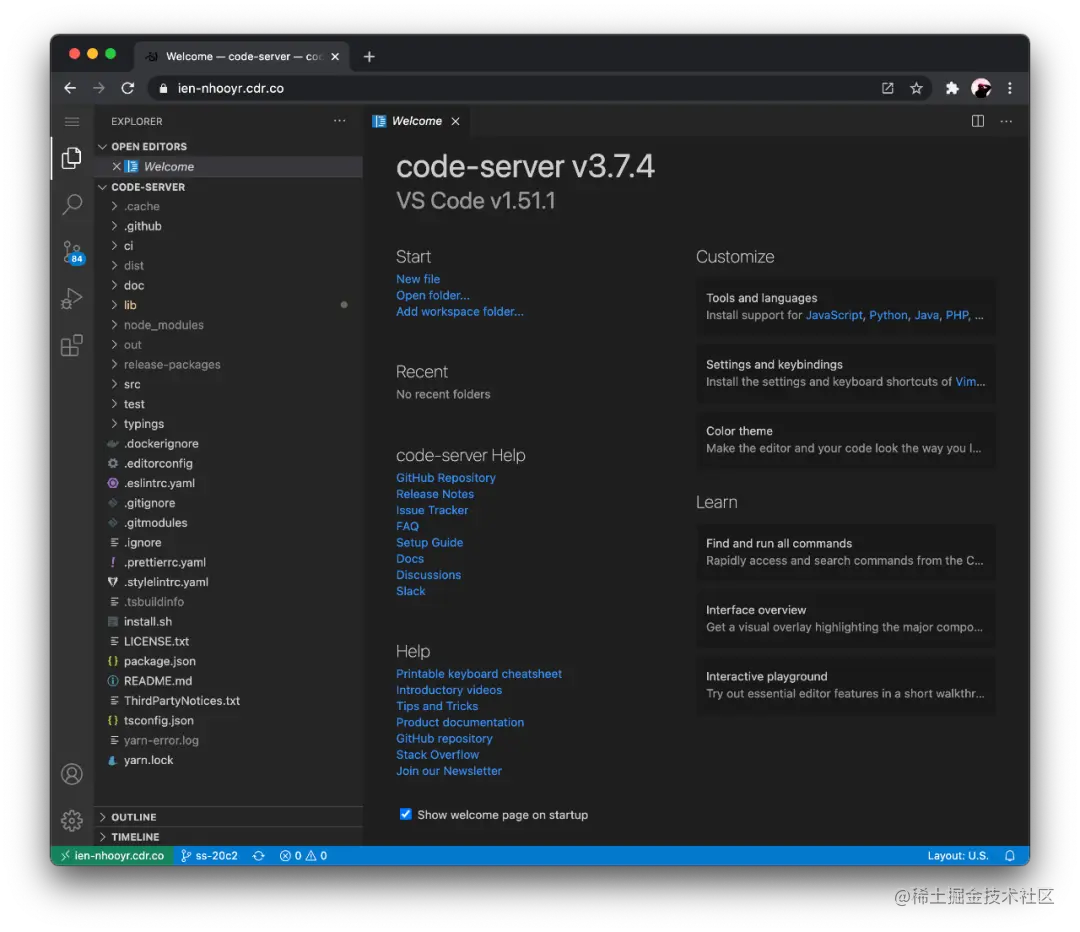1080x932 pixels.
Task: Open the browser profile avatar
Action: (981, 88)
